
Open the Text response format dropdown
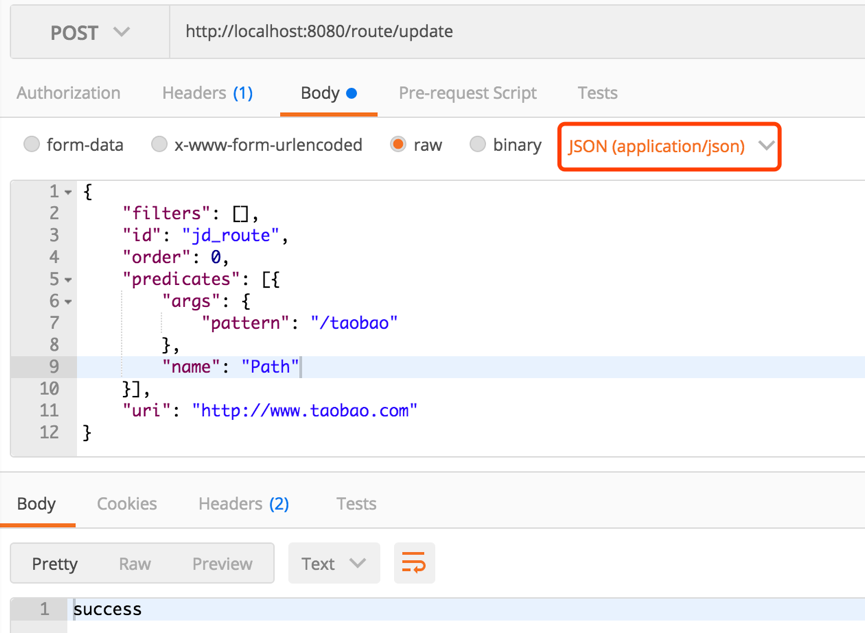[x=333, y=563]
